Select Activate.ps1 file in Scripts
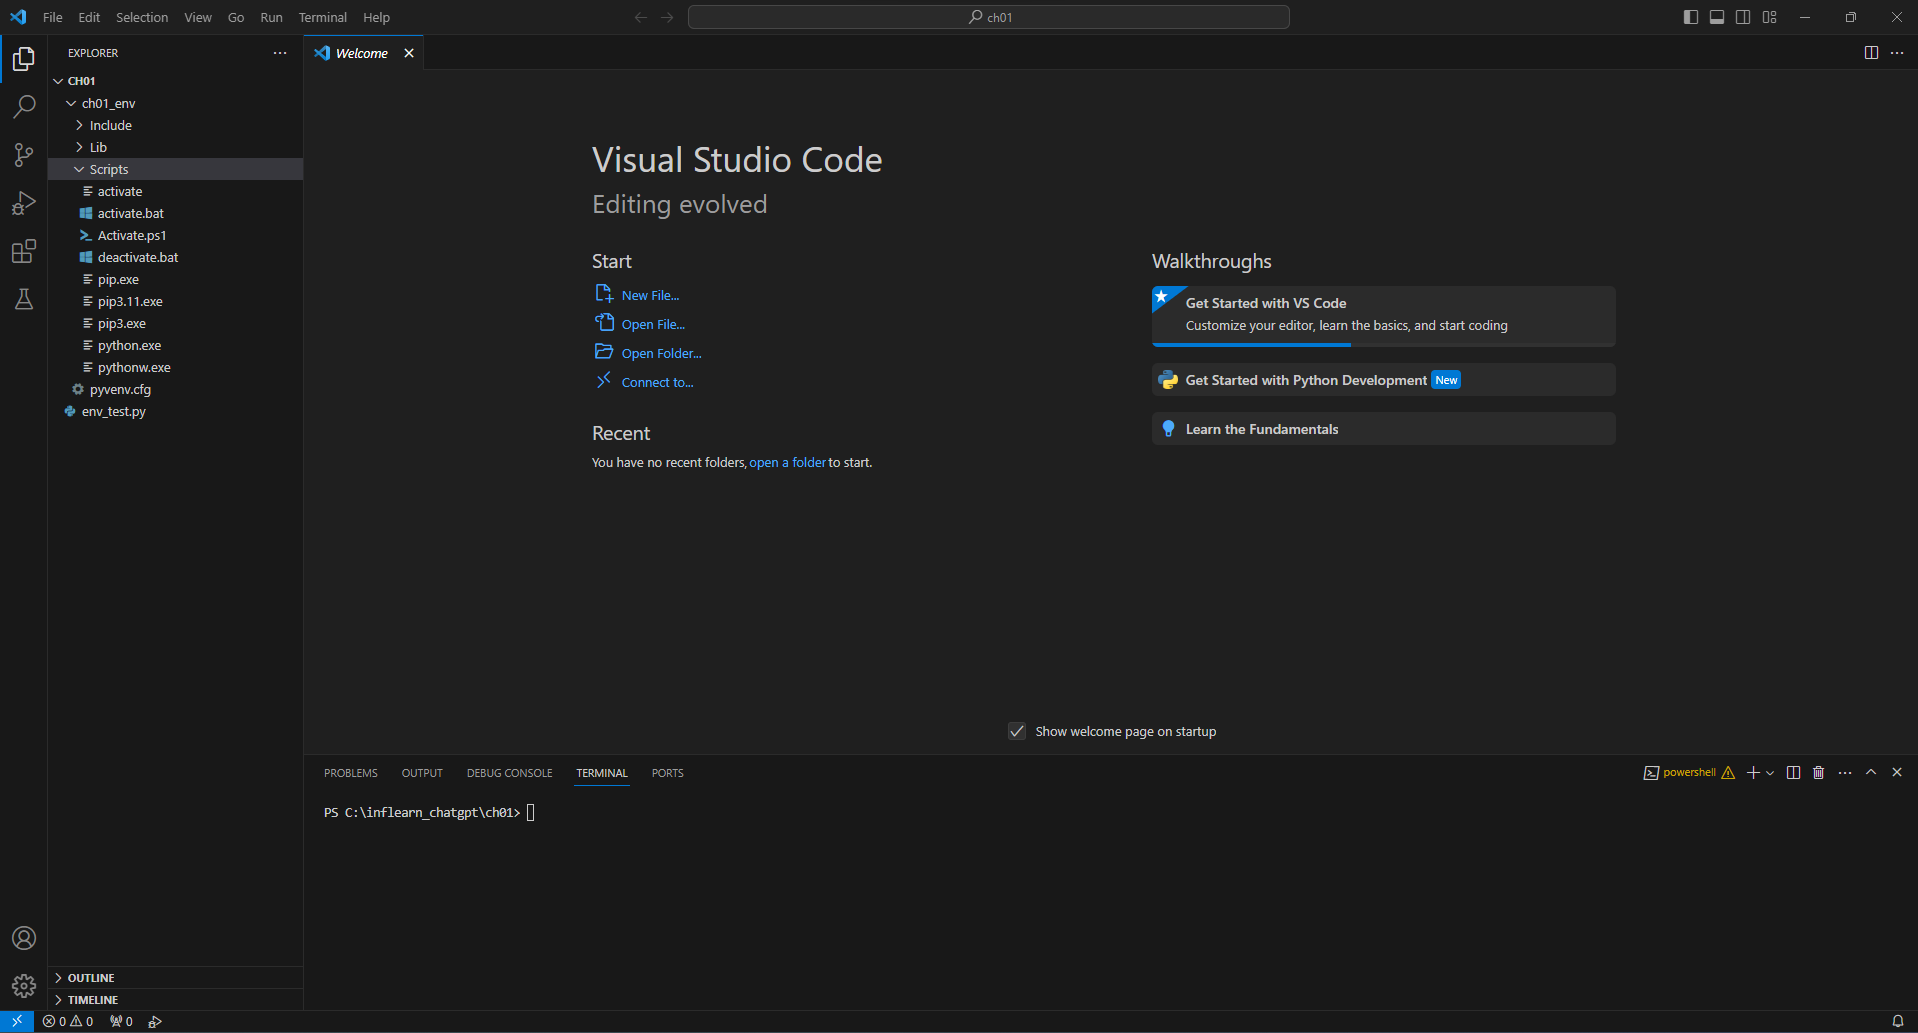1918x1033 pixels. (175, 235)
